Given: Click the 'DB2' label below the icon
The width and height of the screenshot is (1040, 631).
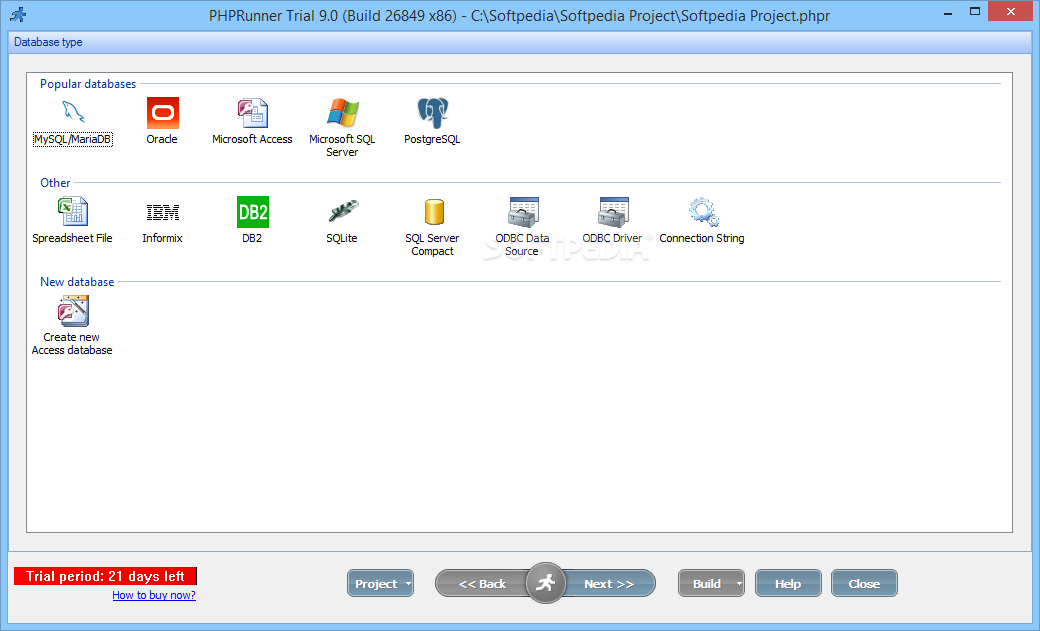Looking at the screenshot, I should [x=252, y=238].
